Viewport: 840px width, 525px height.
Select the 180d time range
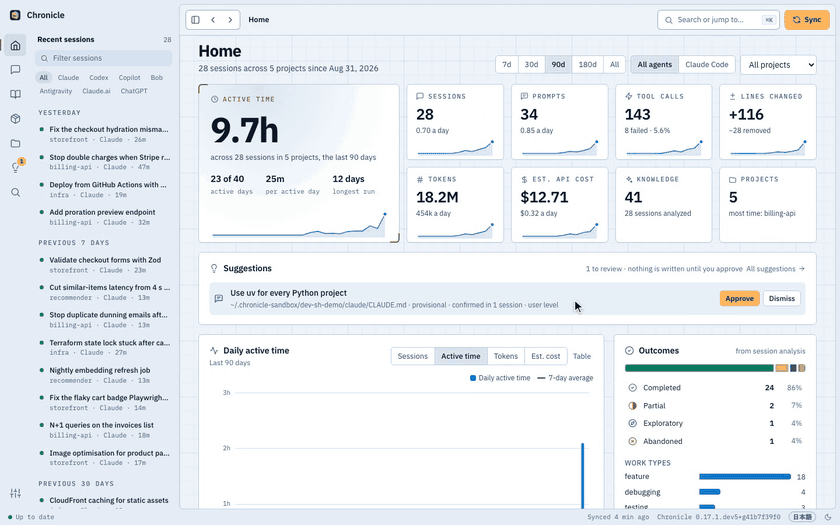coord(587,64)
